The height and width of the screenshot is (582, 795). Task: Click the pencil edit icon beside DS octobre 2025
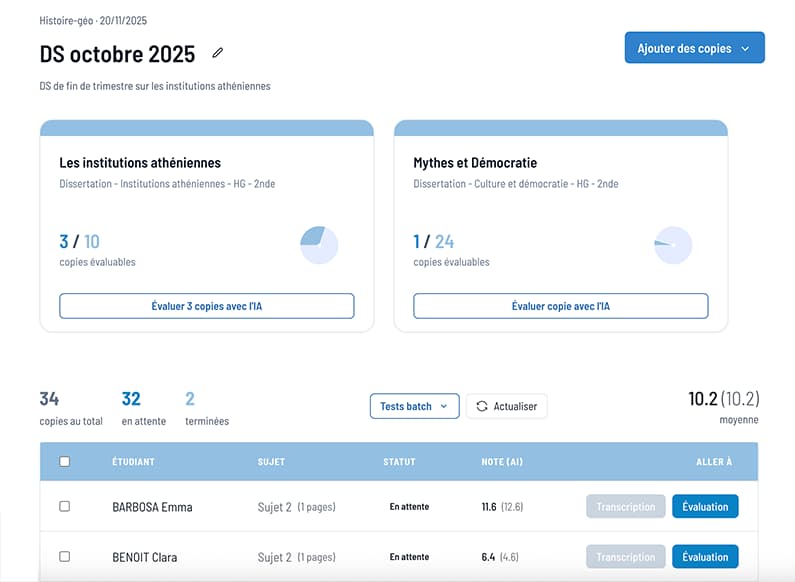coord(218,53)
